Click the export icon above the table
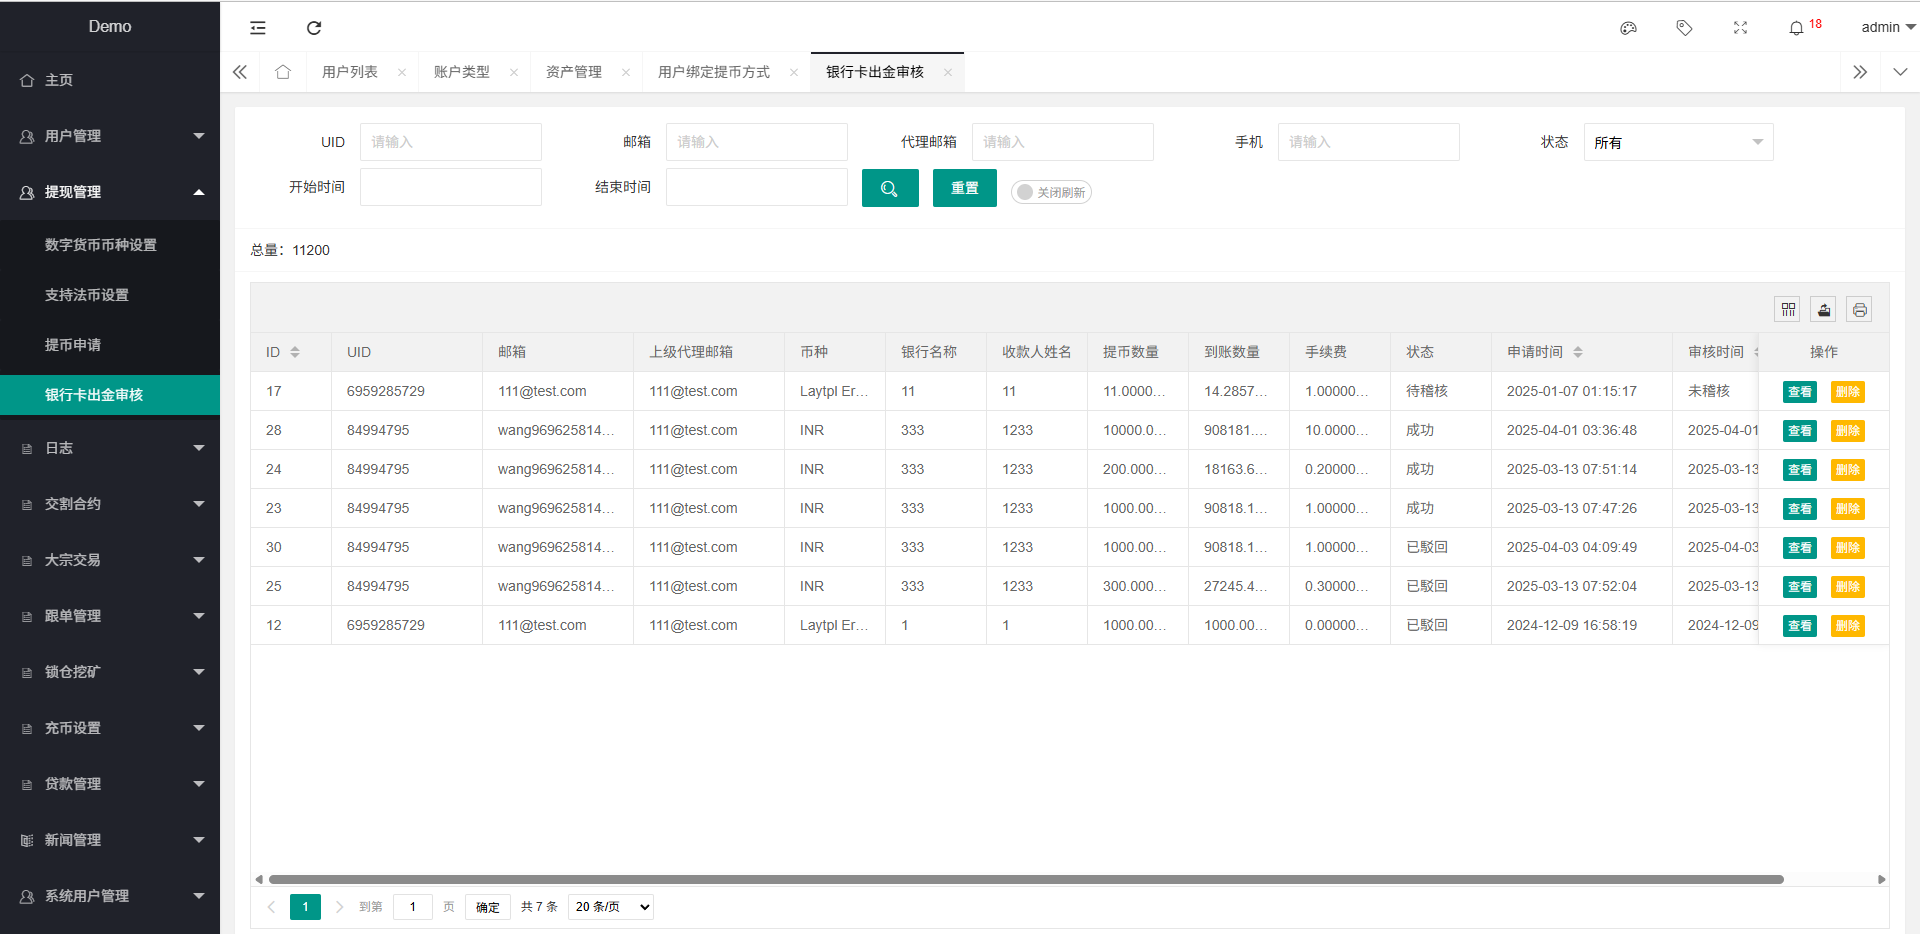This screenshot has width=1920, height=934. pos(1824,310)
